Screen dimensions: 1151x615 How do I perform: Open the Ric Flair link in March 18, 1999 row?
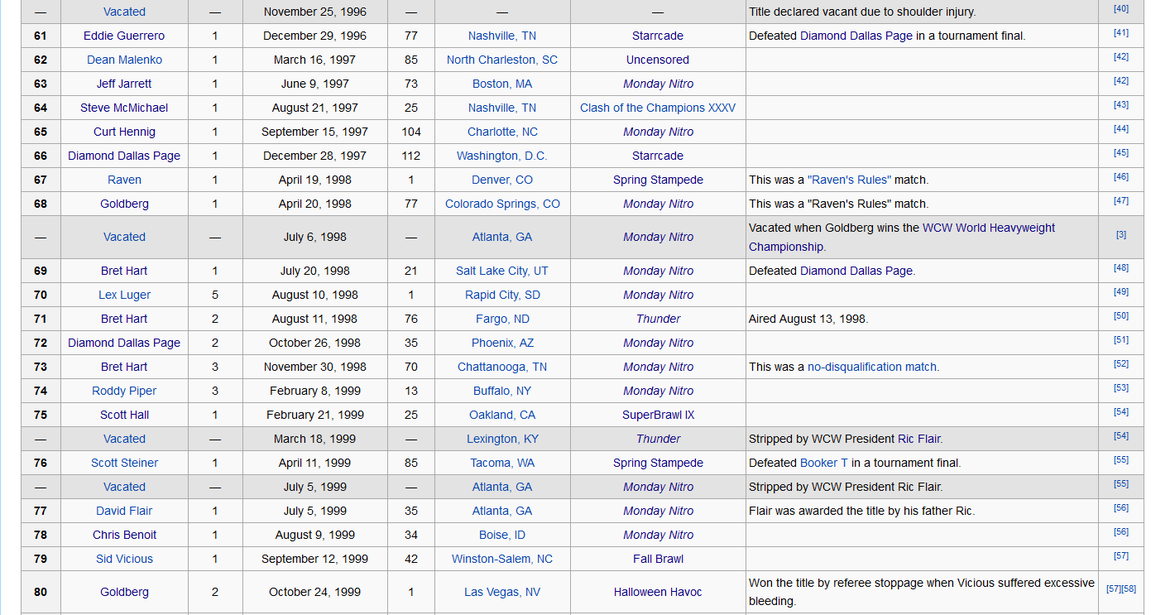click(919, 439)
